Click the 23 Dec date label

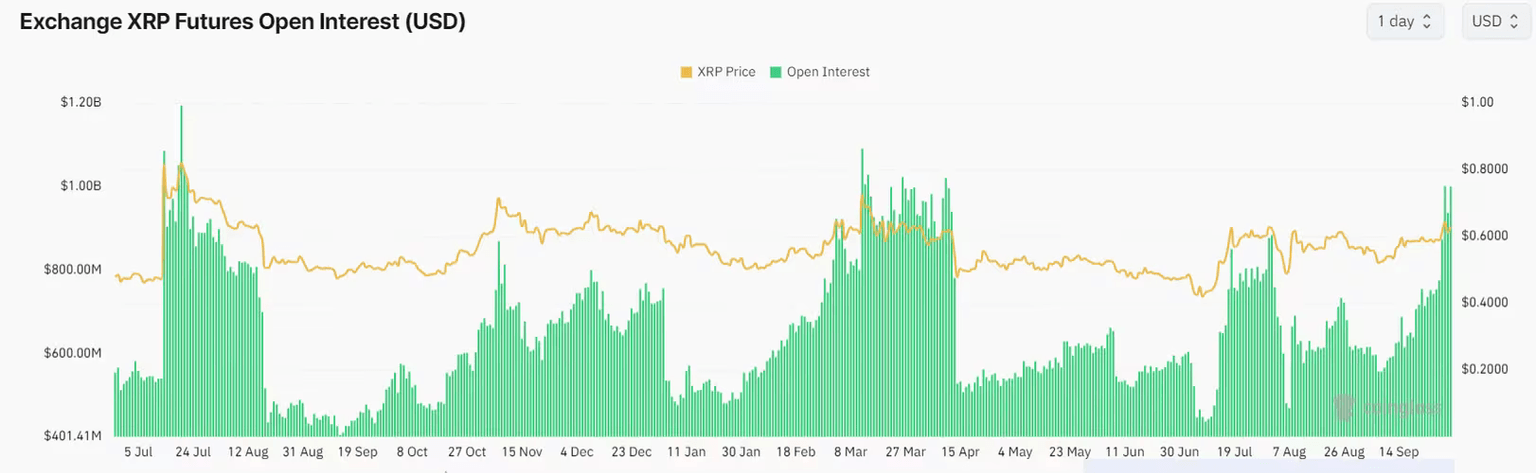(631, 452)
